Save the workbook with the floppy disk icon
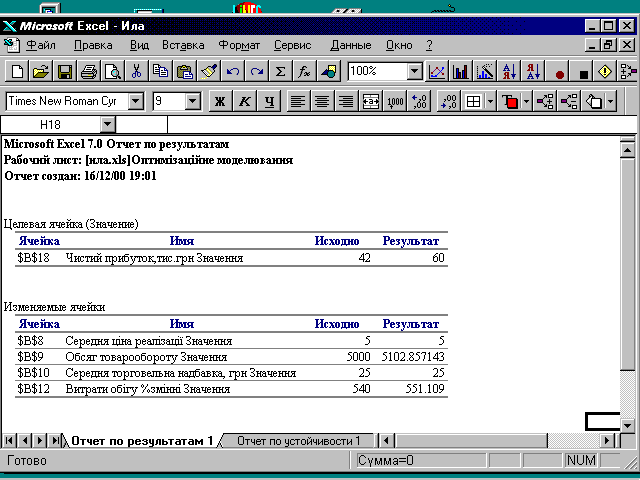Image resolution: width=640 pixels, height=480 pixels. pyautogui.click(x=65, y=72)
